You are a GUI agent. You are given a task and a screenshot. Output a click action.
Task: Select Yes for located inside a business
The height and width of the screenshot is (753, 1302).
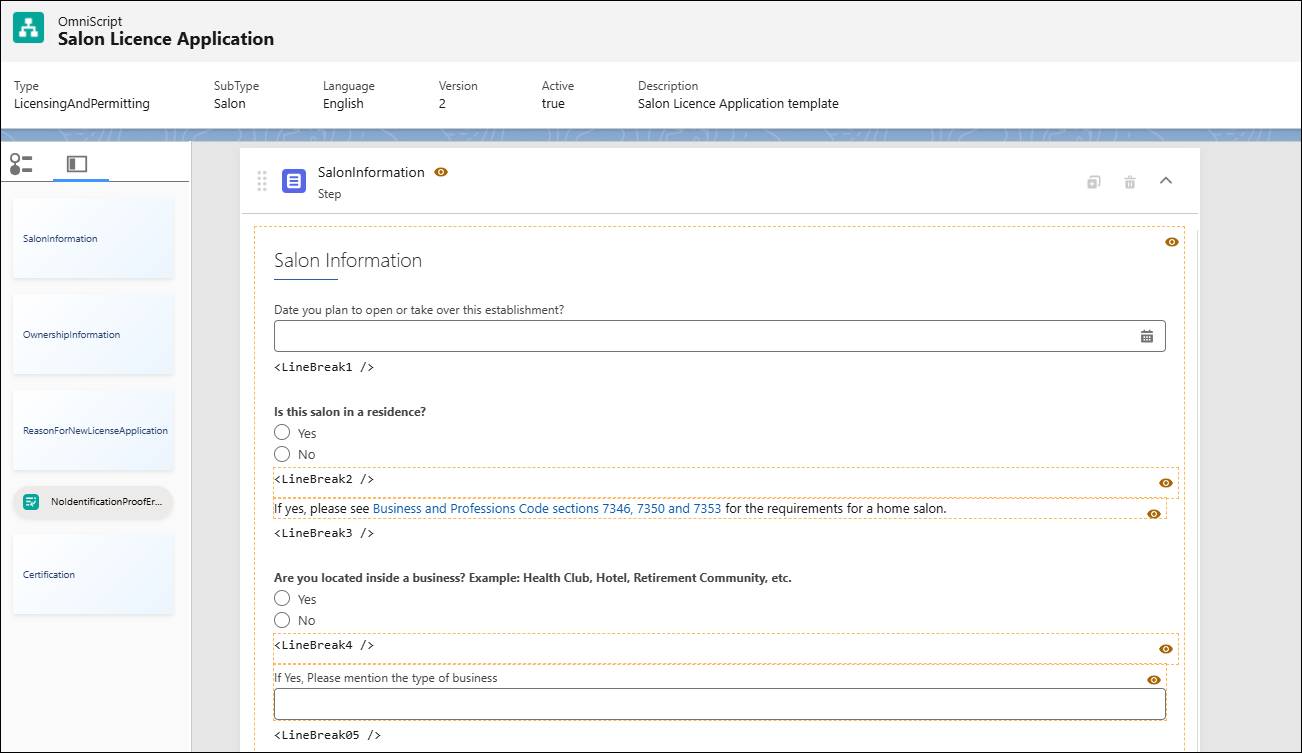282,599
